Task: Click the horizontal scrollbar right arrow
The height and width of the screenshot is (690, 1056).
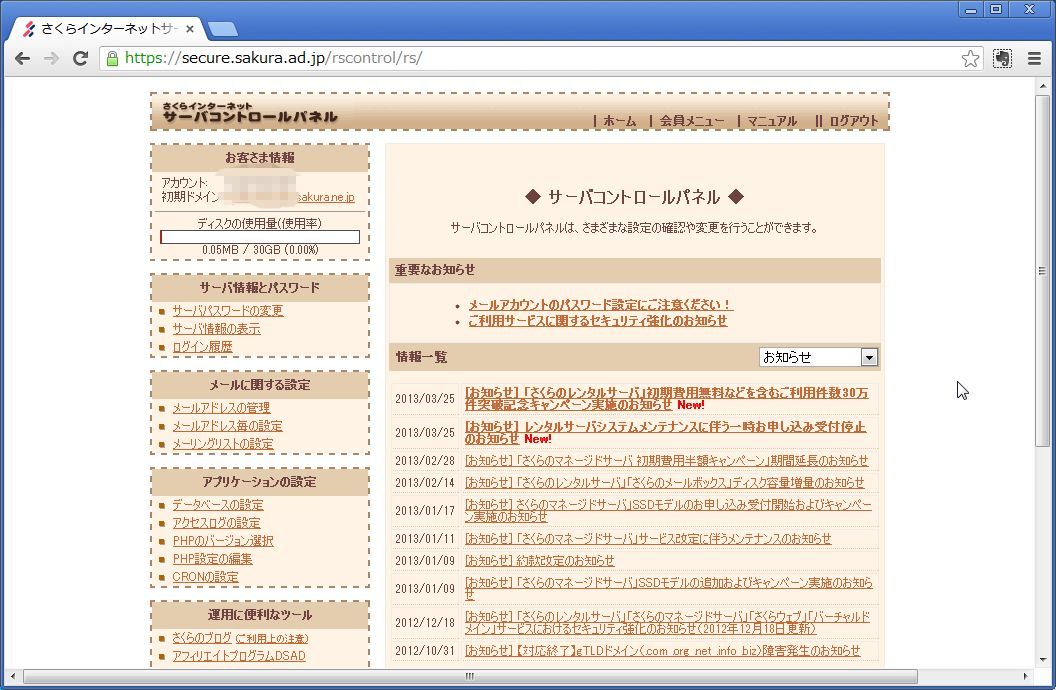Action: pos(1025,676)
